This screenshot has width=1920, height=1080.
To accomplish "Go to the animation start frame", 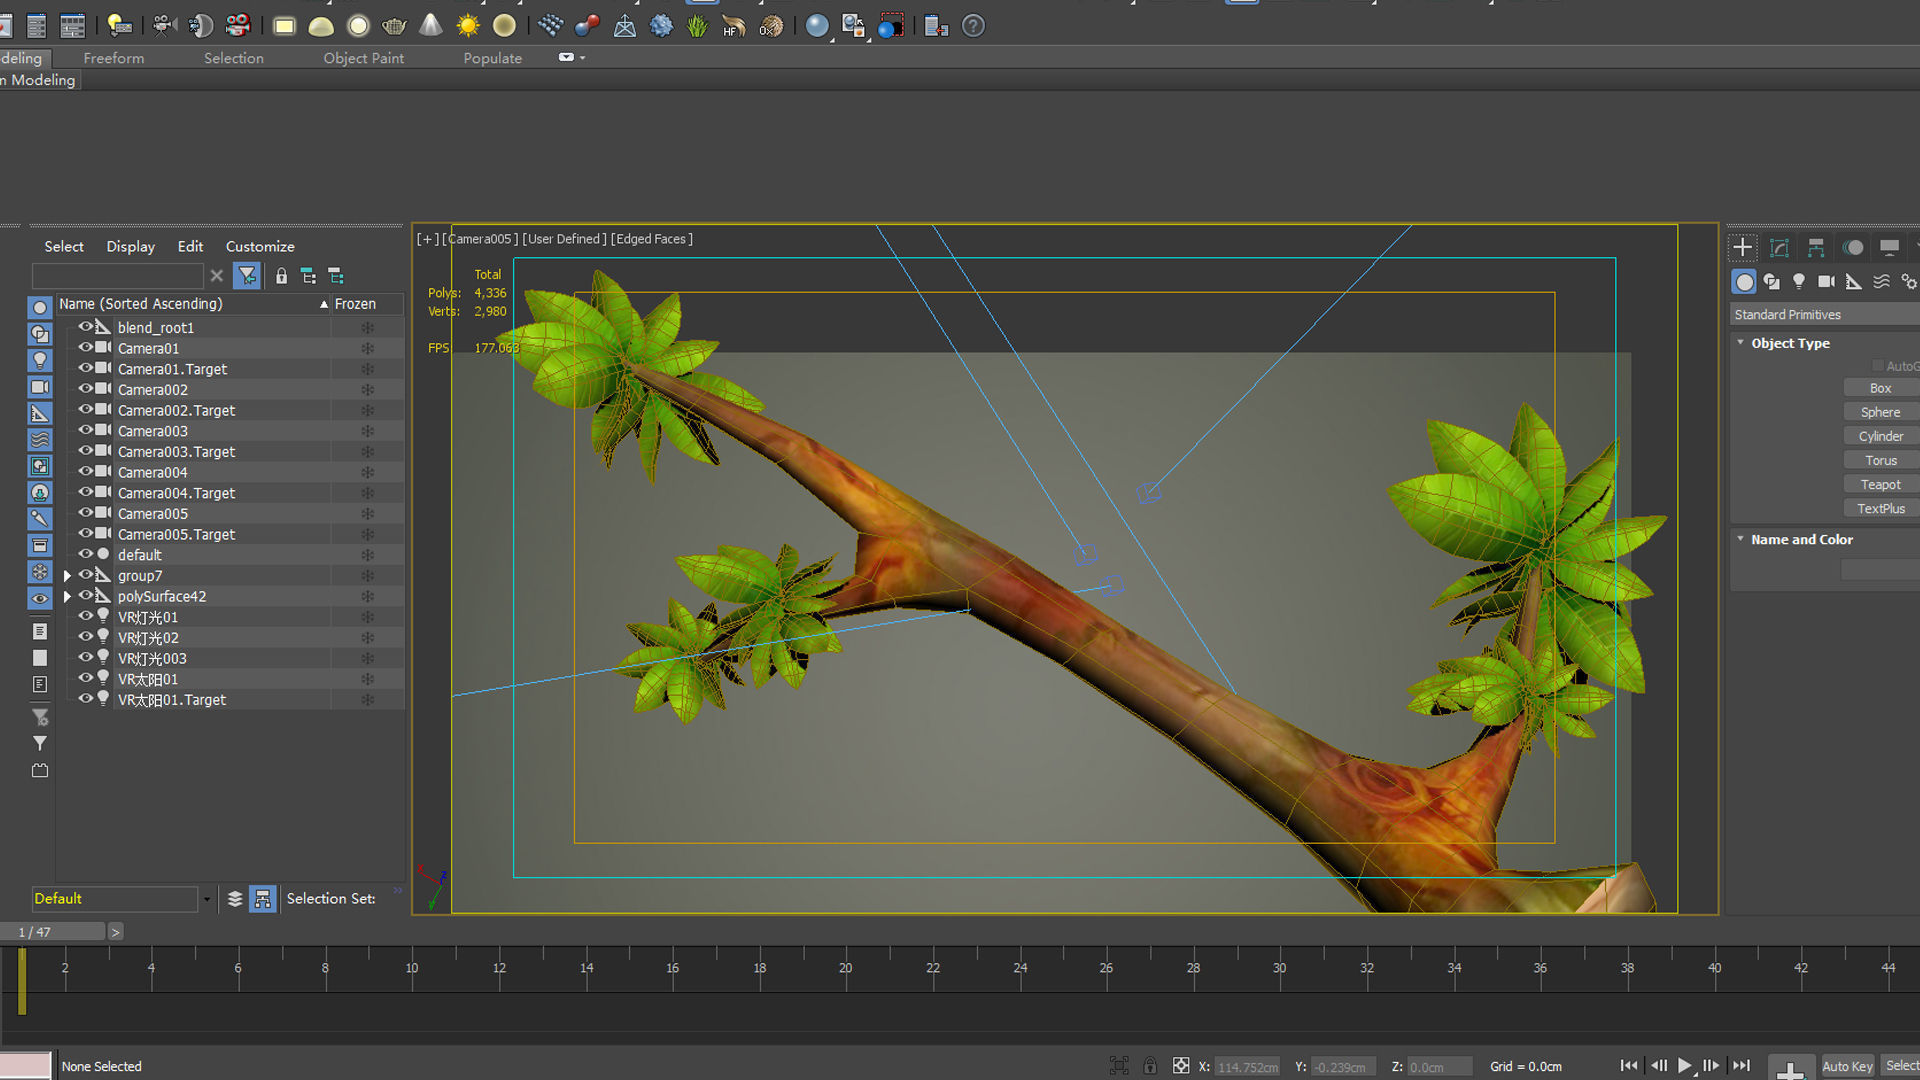I will [1629, 1066].
